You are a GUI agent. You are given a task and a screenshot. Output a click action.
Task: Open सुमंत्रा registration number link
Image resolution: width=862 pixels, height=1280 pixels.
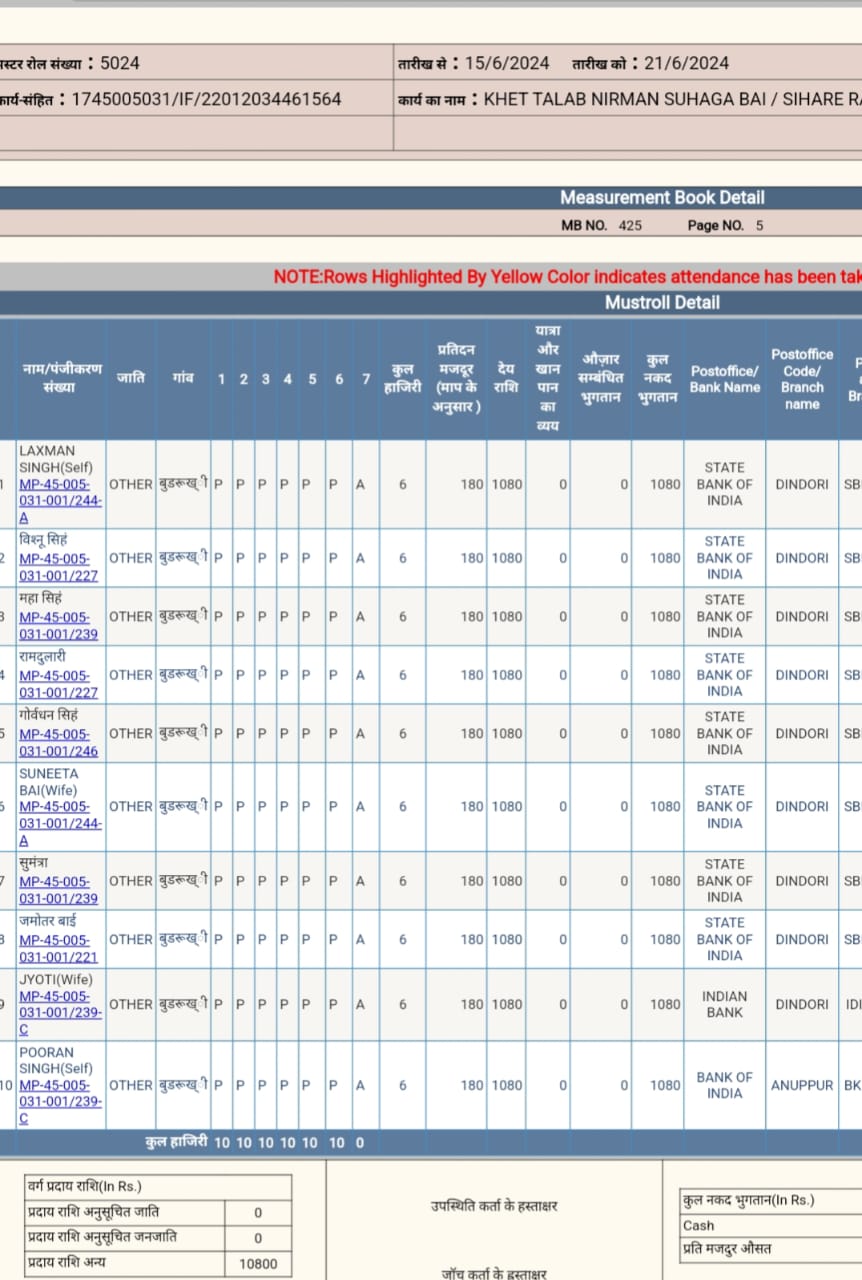point(59,890)
